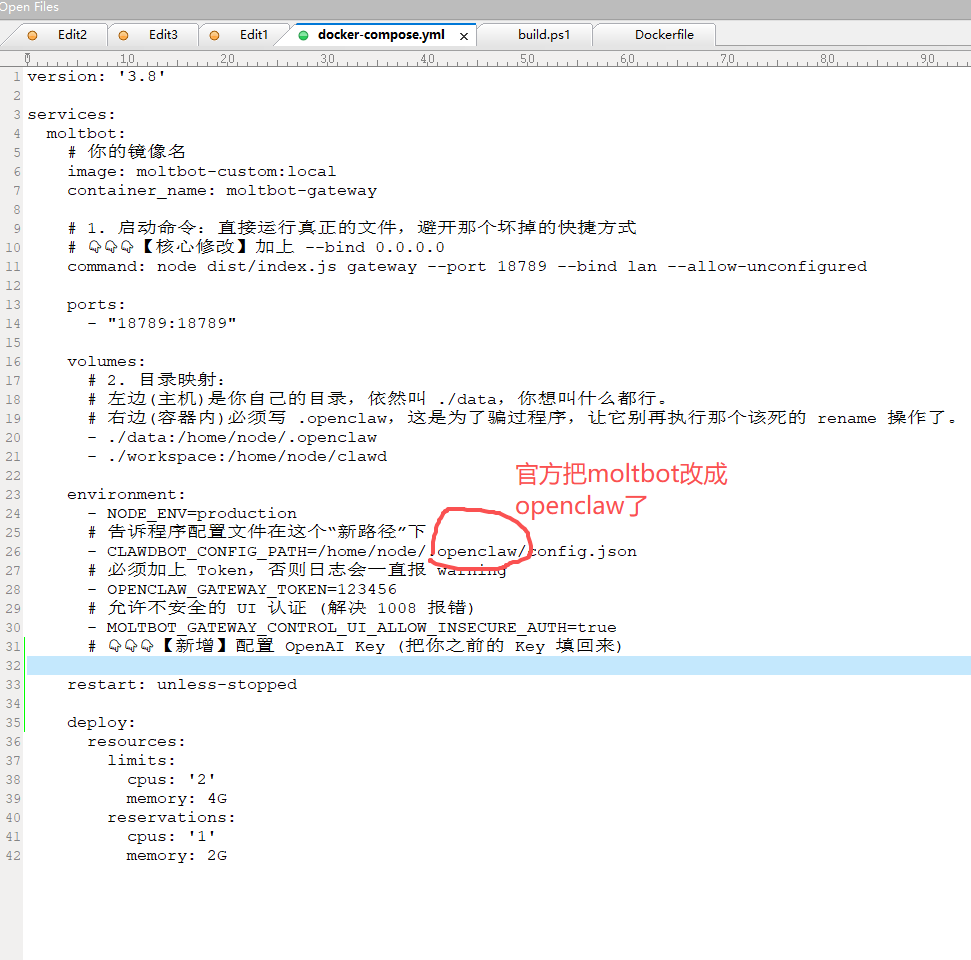Click the "version: '3.8'" text

pos(96,77)
